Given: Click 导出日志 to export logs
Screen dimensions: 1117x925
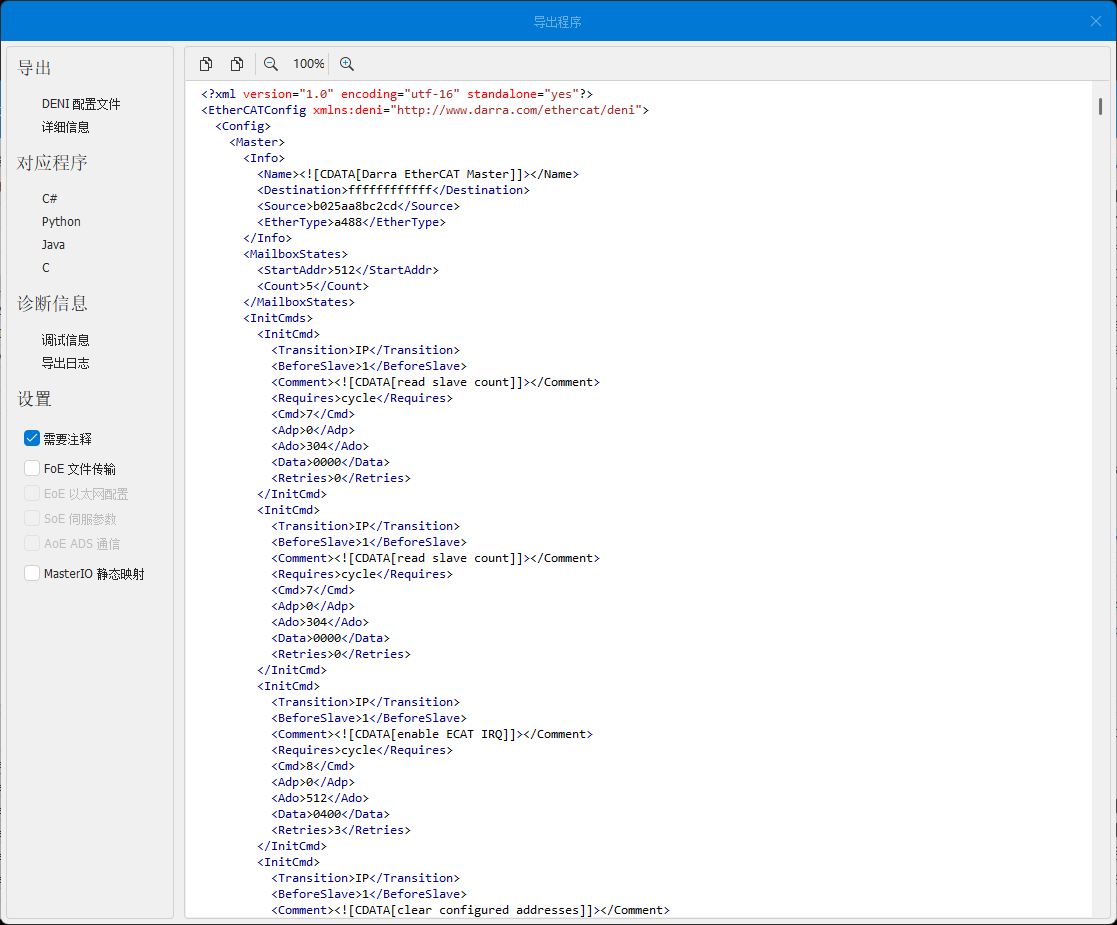Looking at the screenshot, I should 66,363.
